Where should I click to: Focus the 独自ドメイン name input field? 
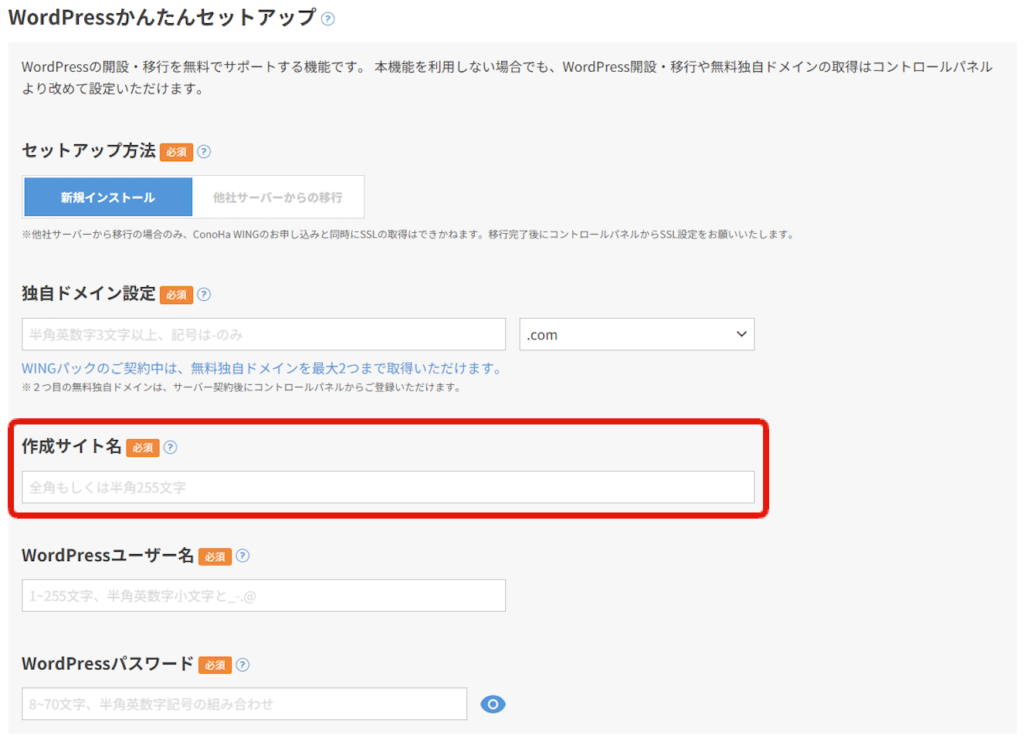point(263,335)
